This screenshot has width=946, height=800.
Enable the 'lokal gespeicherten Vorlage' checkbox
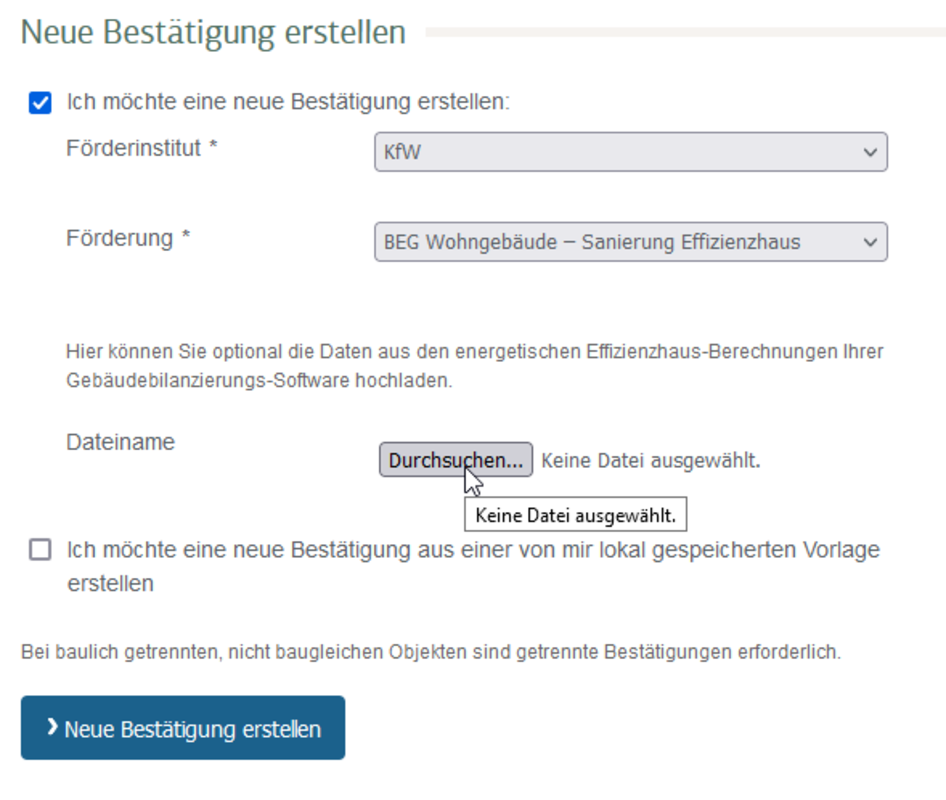(x=40, y=550)
